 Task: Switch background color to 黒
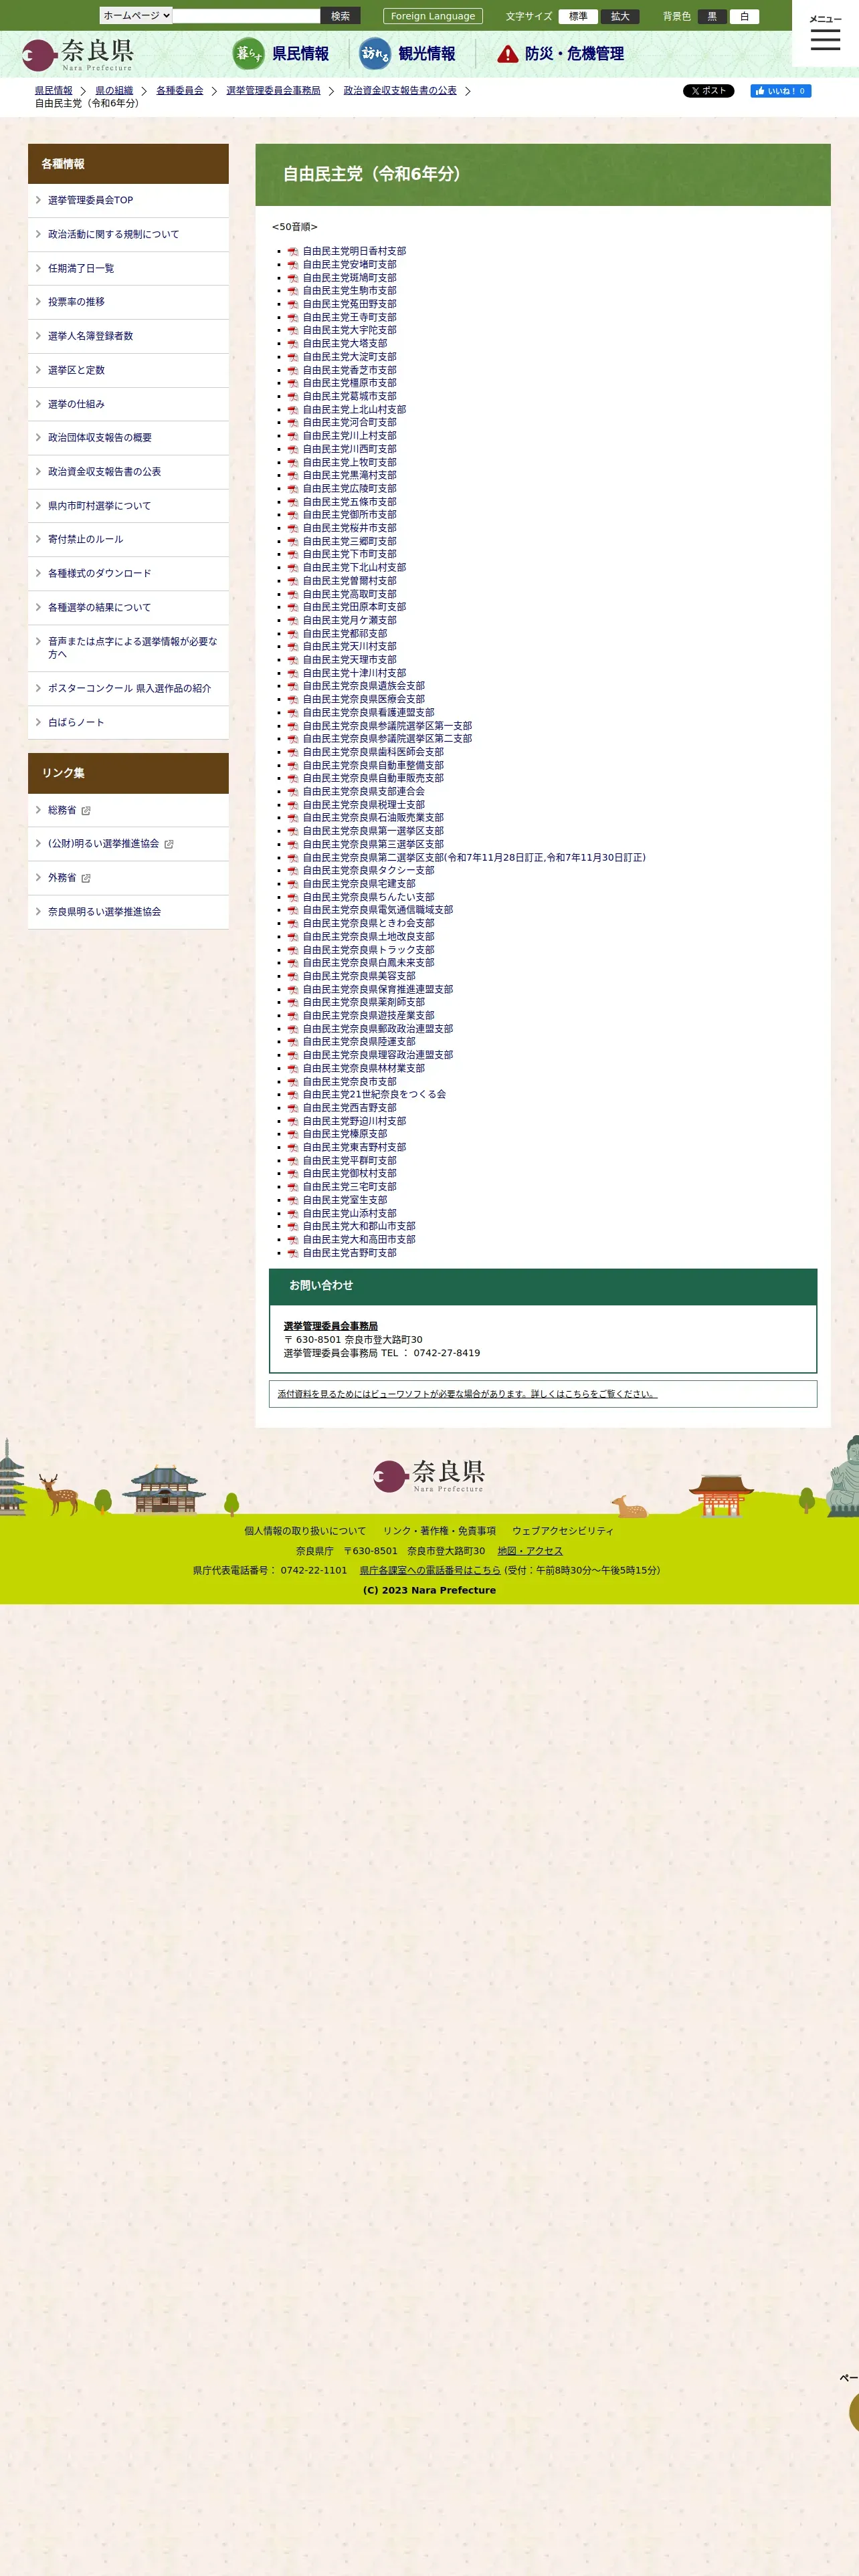coord(712,16)
